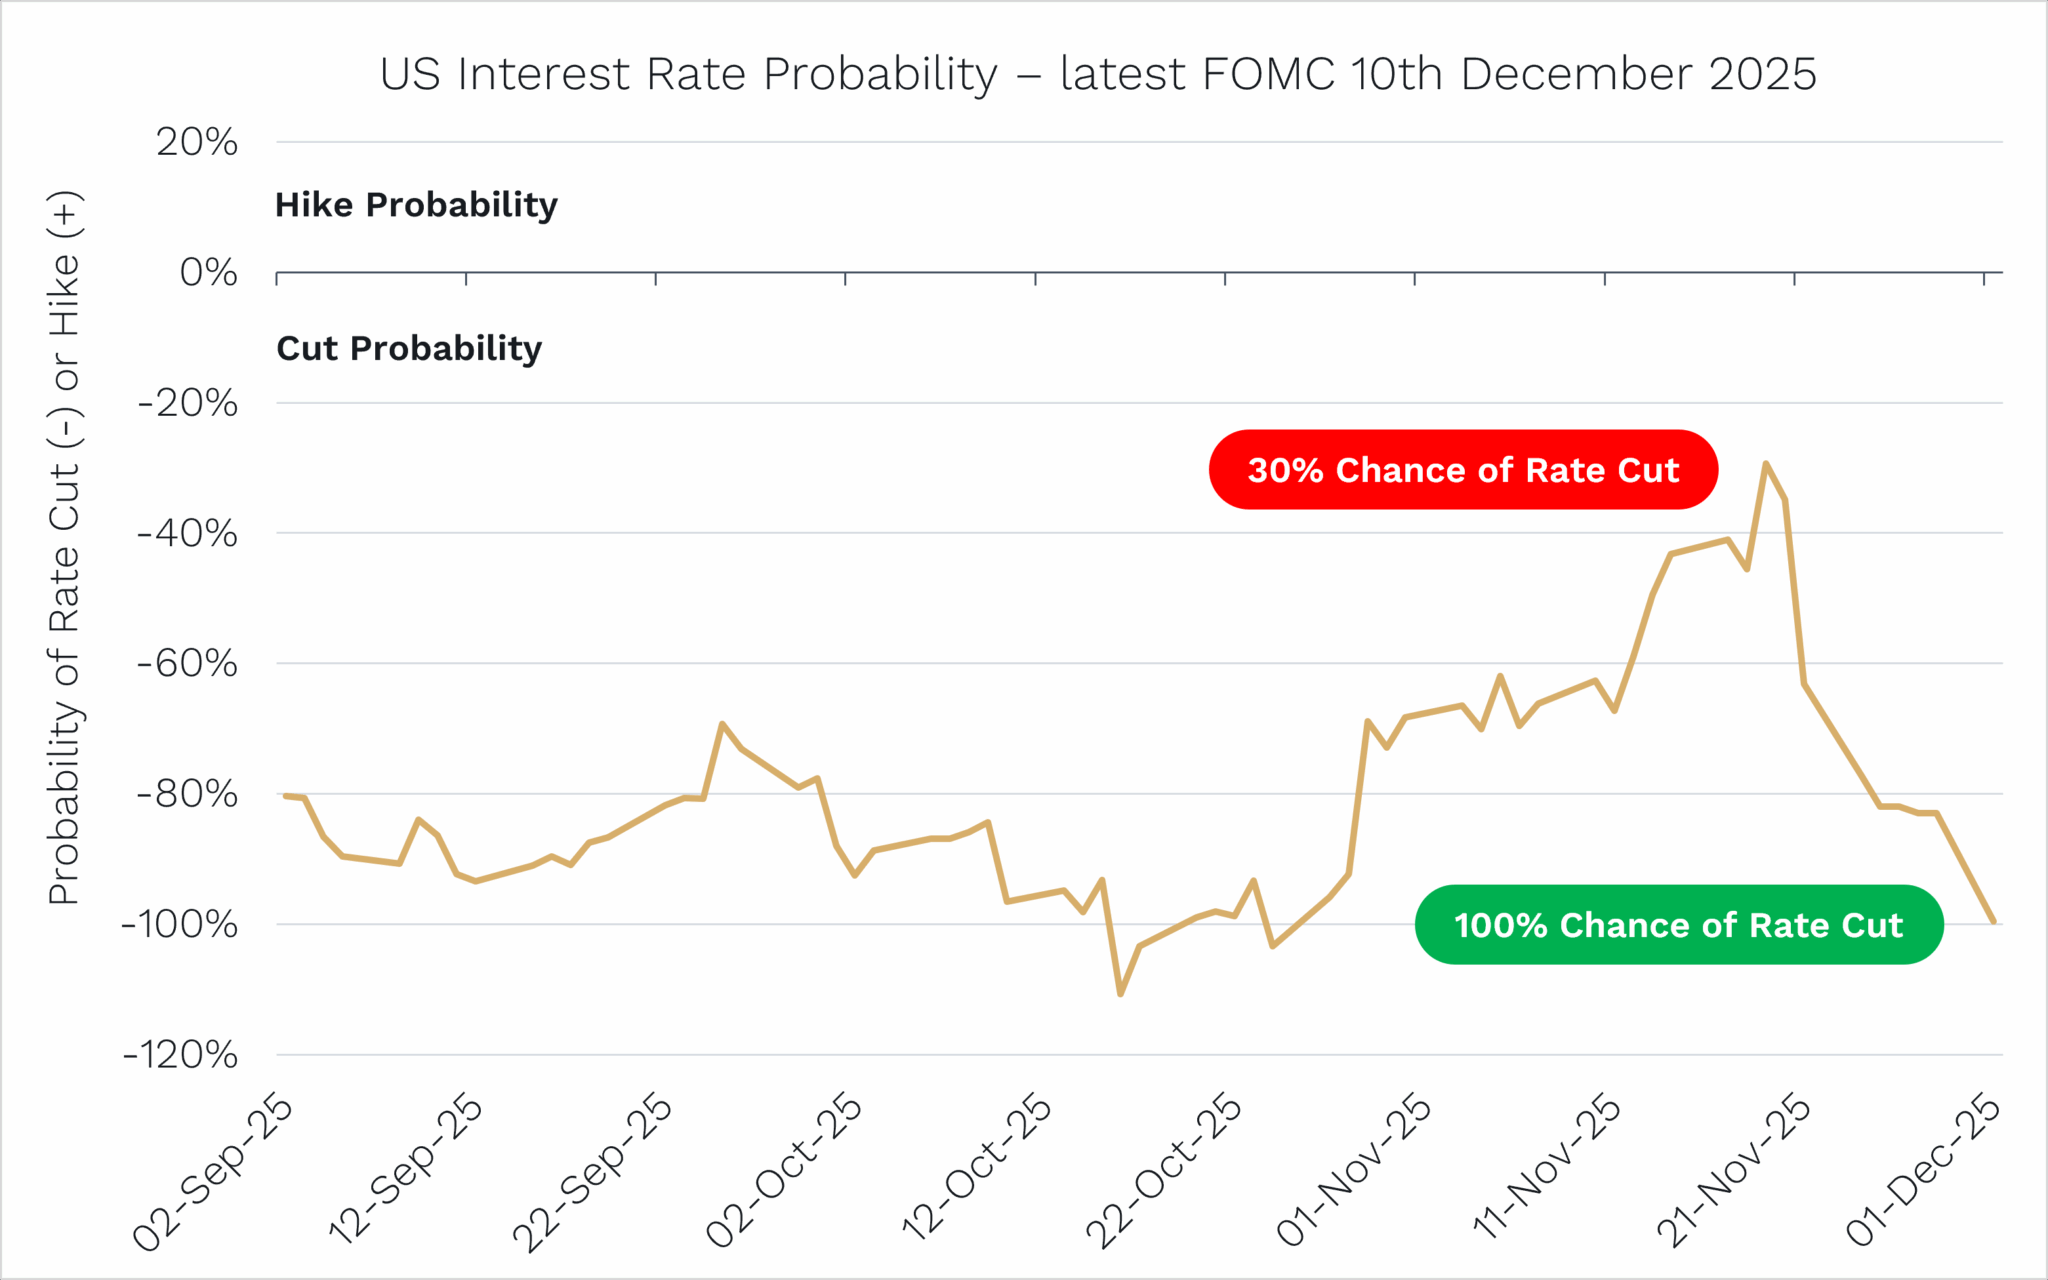Screen dimensions: 2048x1280
Task: Click the 01-Dec-25 date label
Action: 1923,1171
